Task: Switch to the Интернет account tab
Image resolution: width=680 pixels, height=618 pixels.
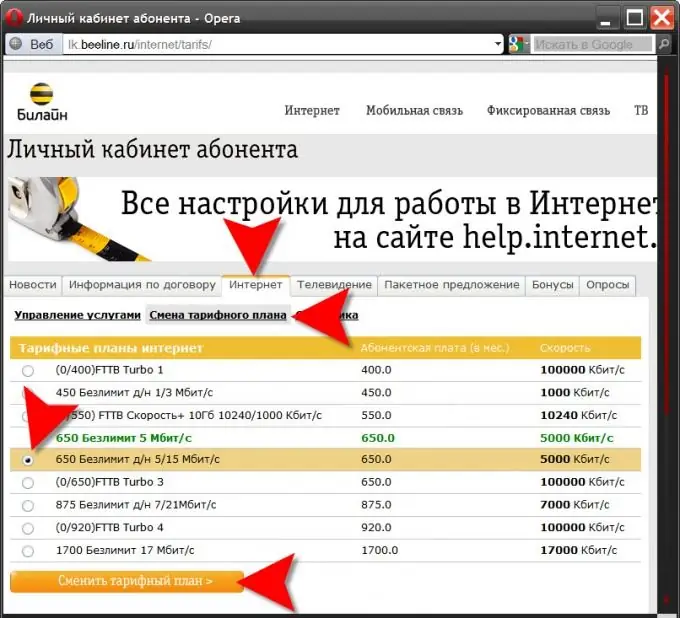Action: coord(255,285)
